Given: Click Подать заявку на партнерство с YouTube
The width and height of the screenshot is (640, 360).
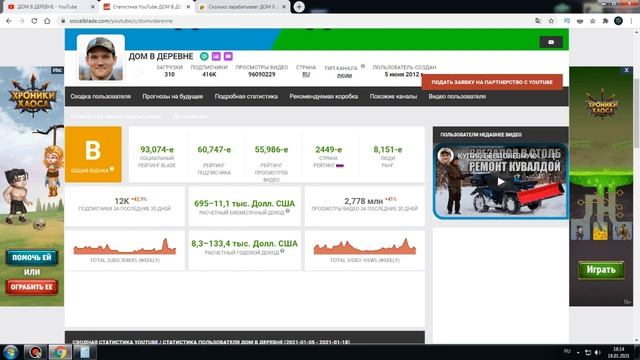Looking at the screenshot, I should [x=492, y=82].
